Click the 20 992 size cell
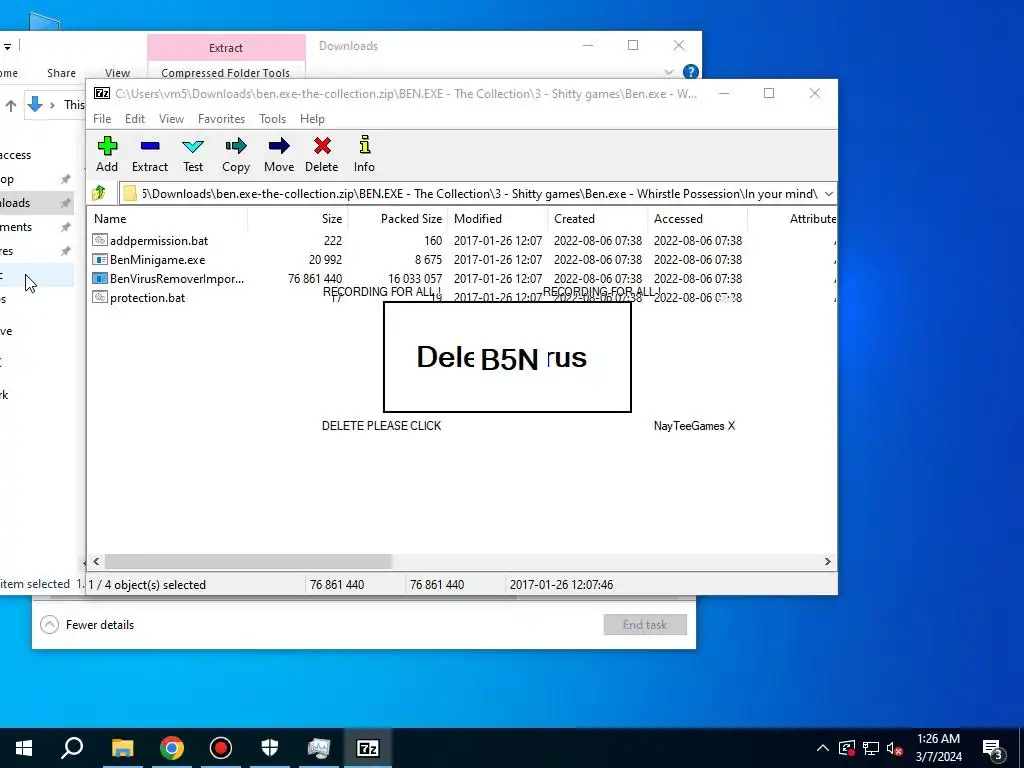 click(325, 259)
